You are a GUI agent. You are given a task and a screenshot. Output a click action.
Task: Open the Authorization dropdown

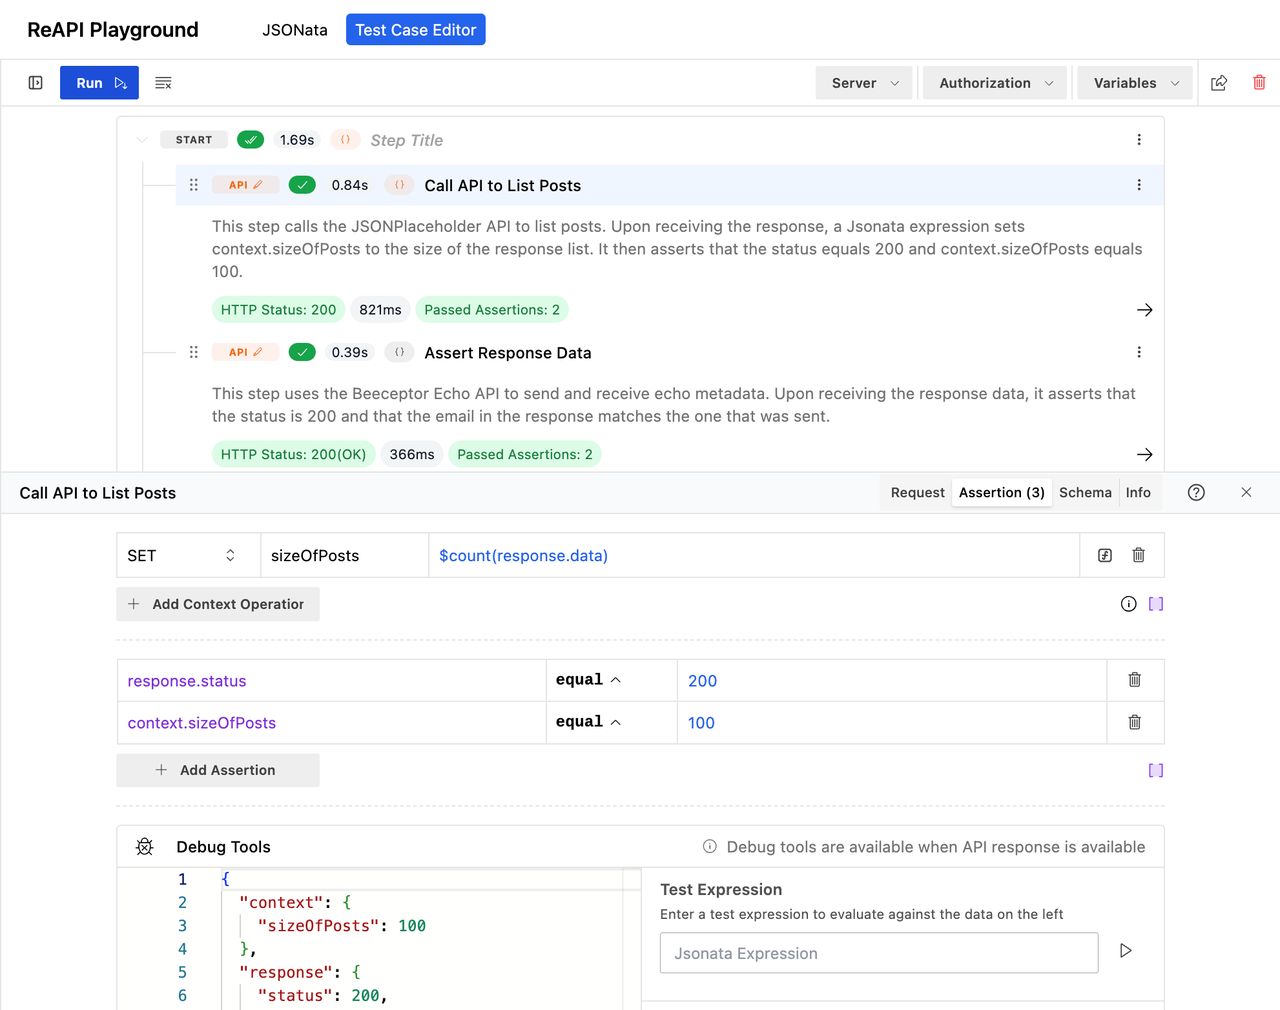(x=995, y=83)
